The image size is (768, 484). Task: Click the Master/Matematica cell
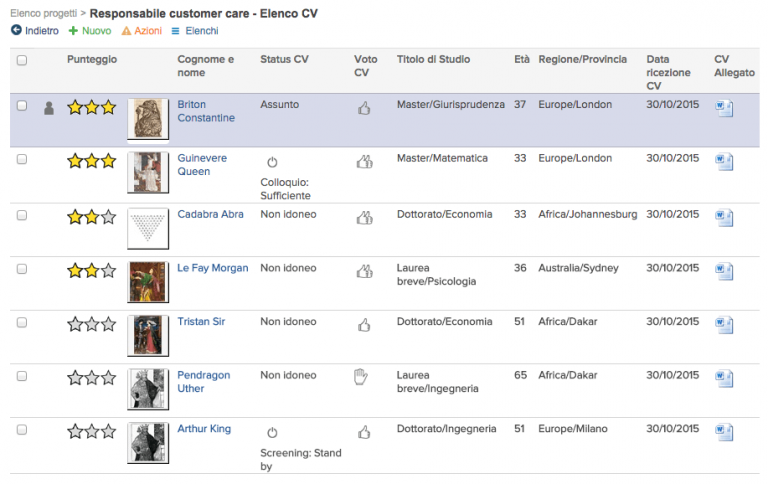click(442, 158)
